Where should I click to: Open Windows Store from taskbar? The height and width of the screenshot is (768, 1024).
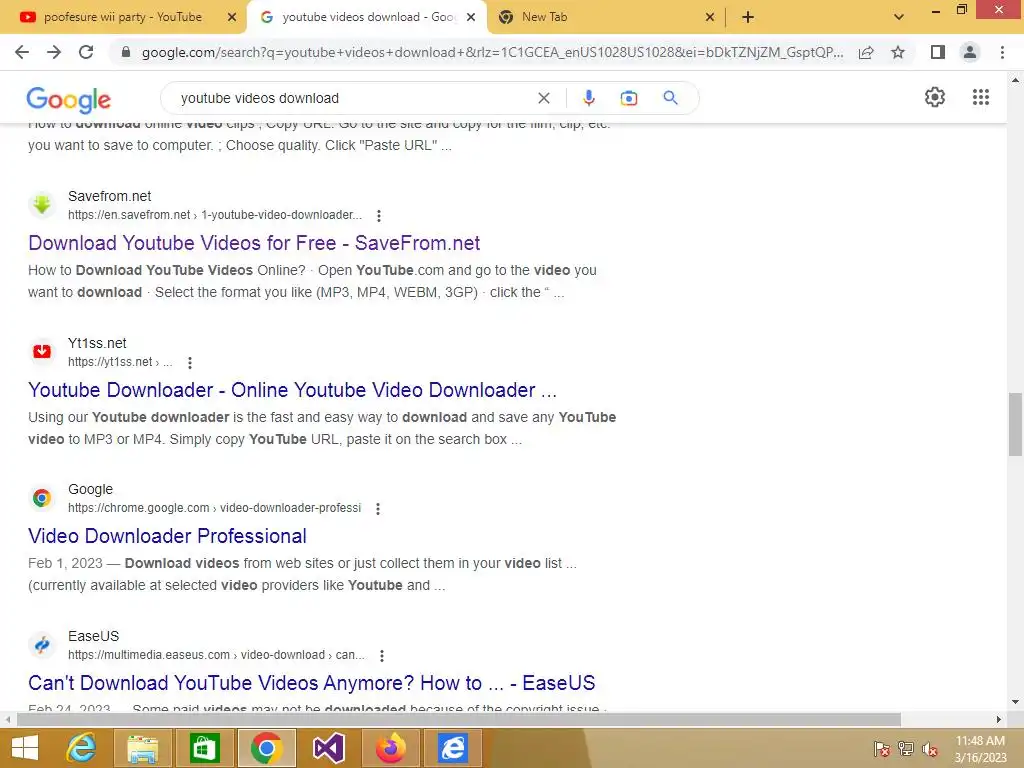204,748
